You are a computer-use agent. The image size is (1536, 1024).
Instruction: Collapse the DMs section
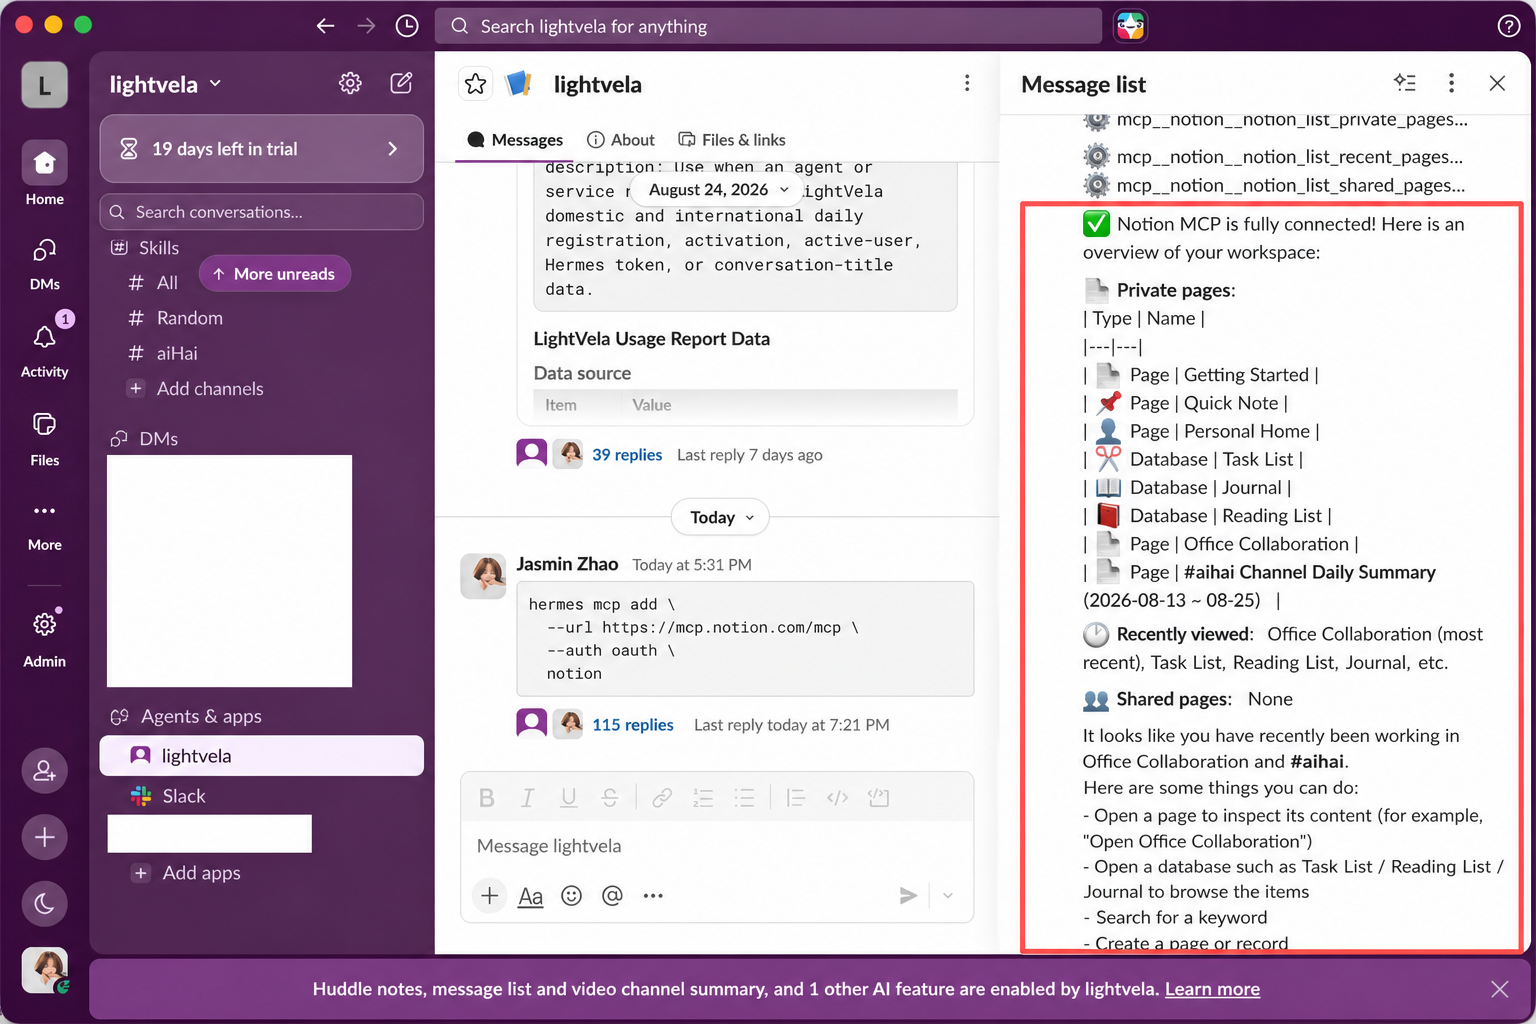[x=145, y=439]
